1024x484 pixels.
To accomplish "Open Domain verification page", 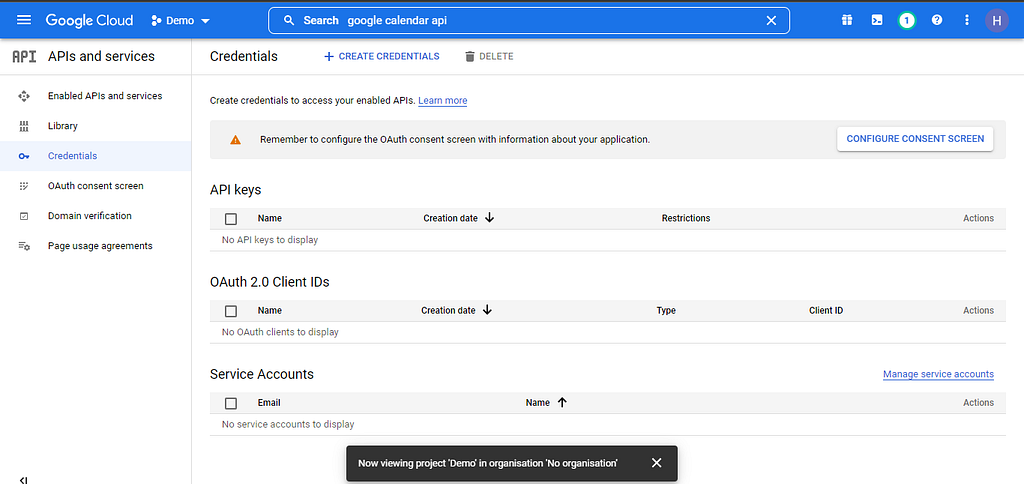I will point(89,216).
